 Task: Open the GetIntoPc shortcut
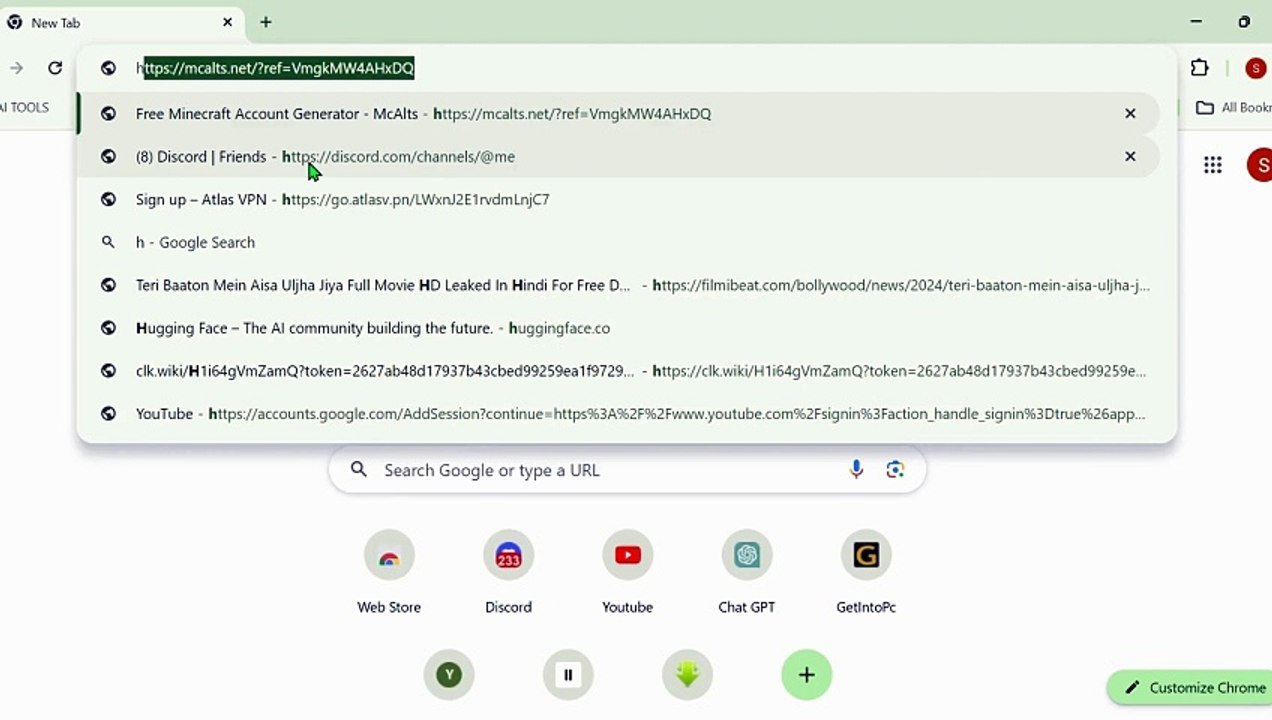tap(866, 571)
